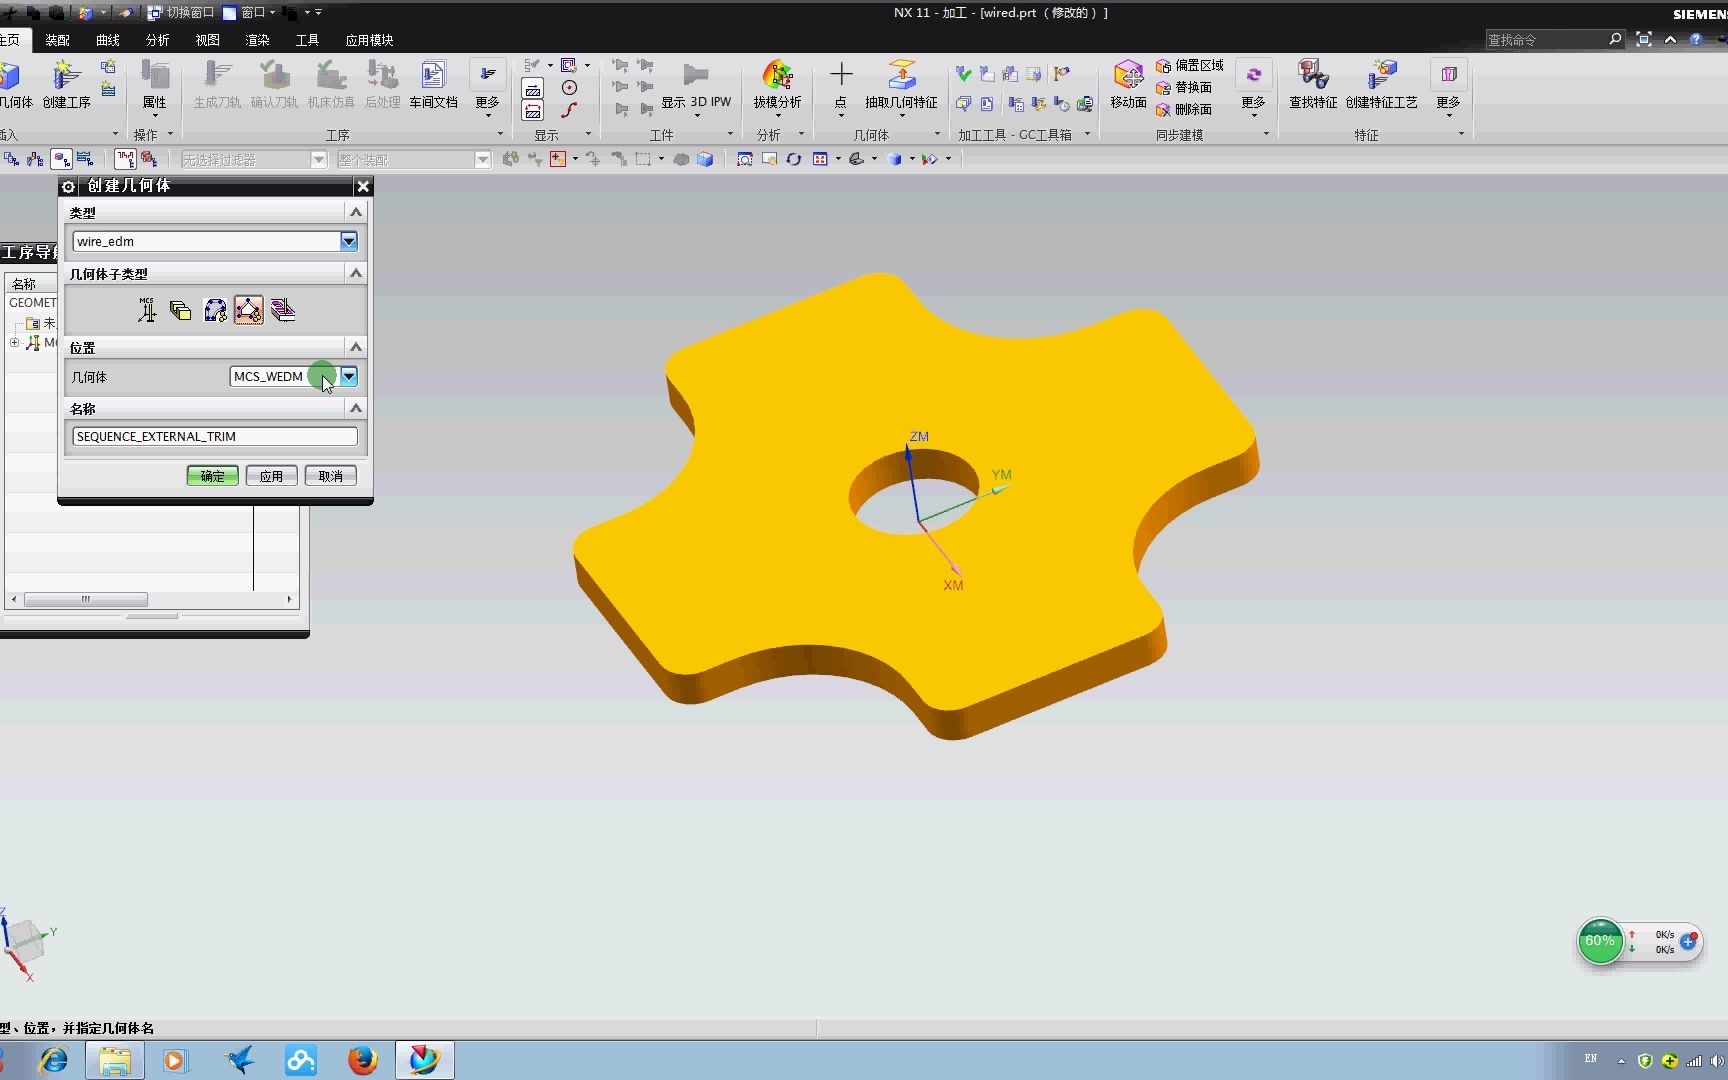
Task: Open the 分析 ribbon tab
Action: point(157,40)
